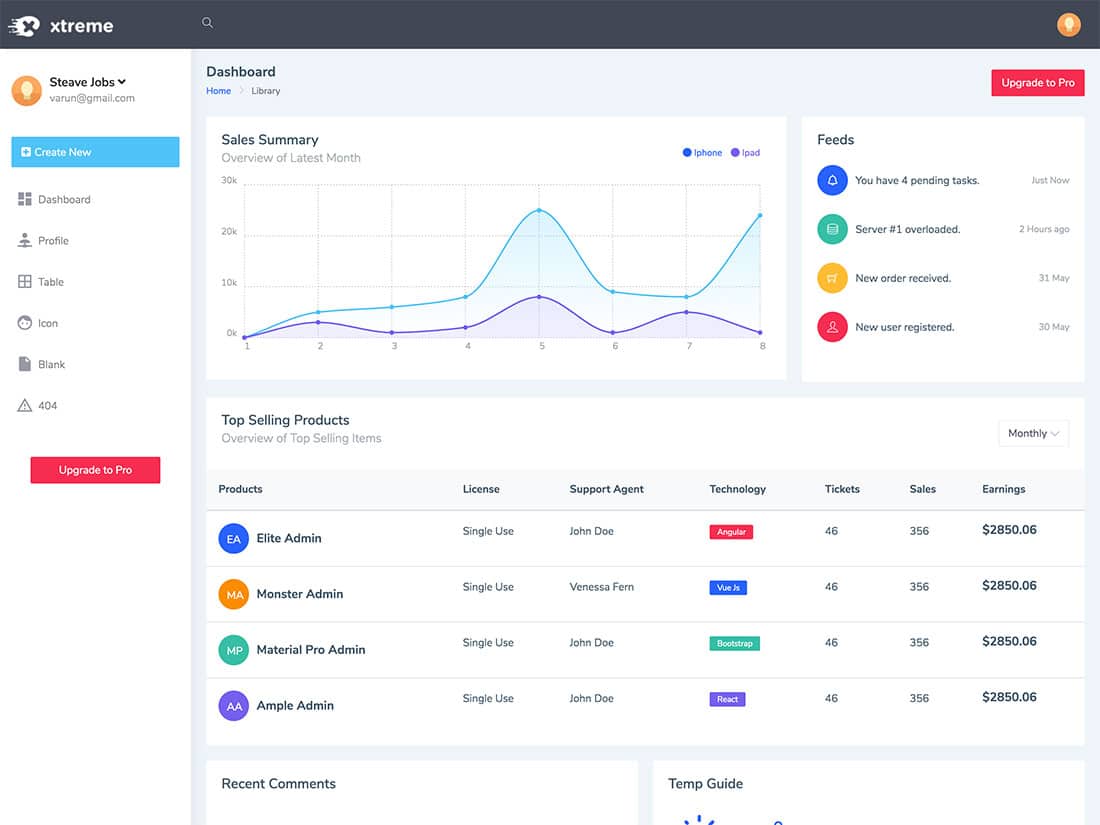The image size is (1100, 825).
Task: Select the Monster Admin product name
Action: point(300,593)
